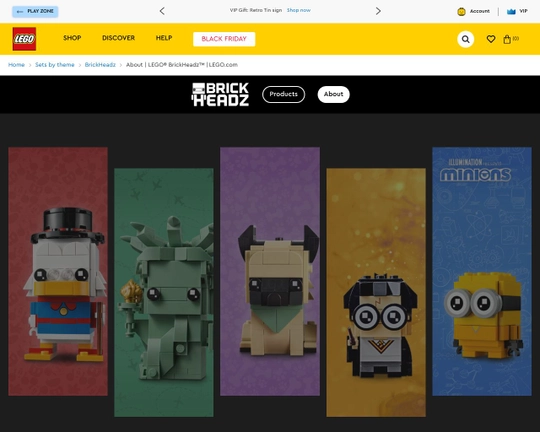
Task: Click the VIP crown icon
Action: click(x=511, y=12)
